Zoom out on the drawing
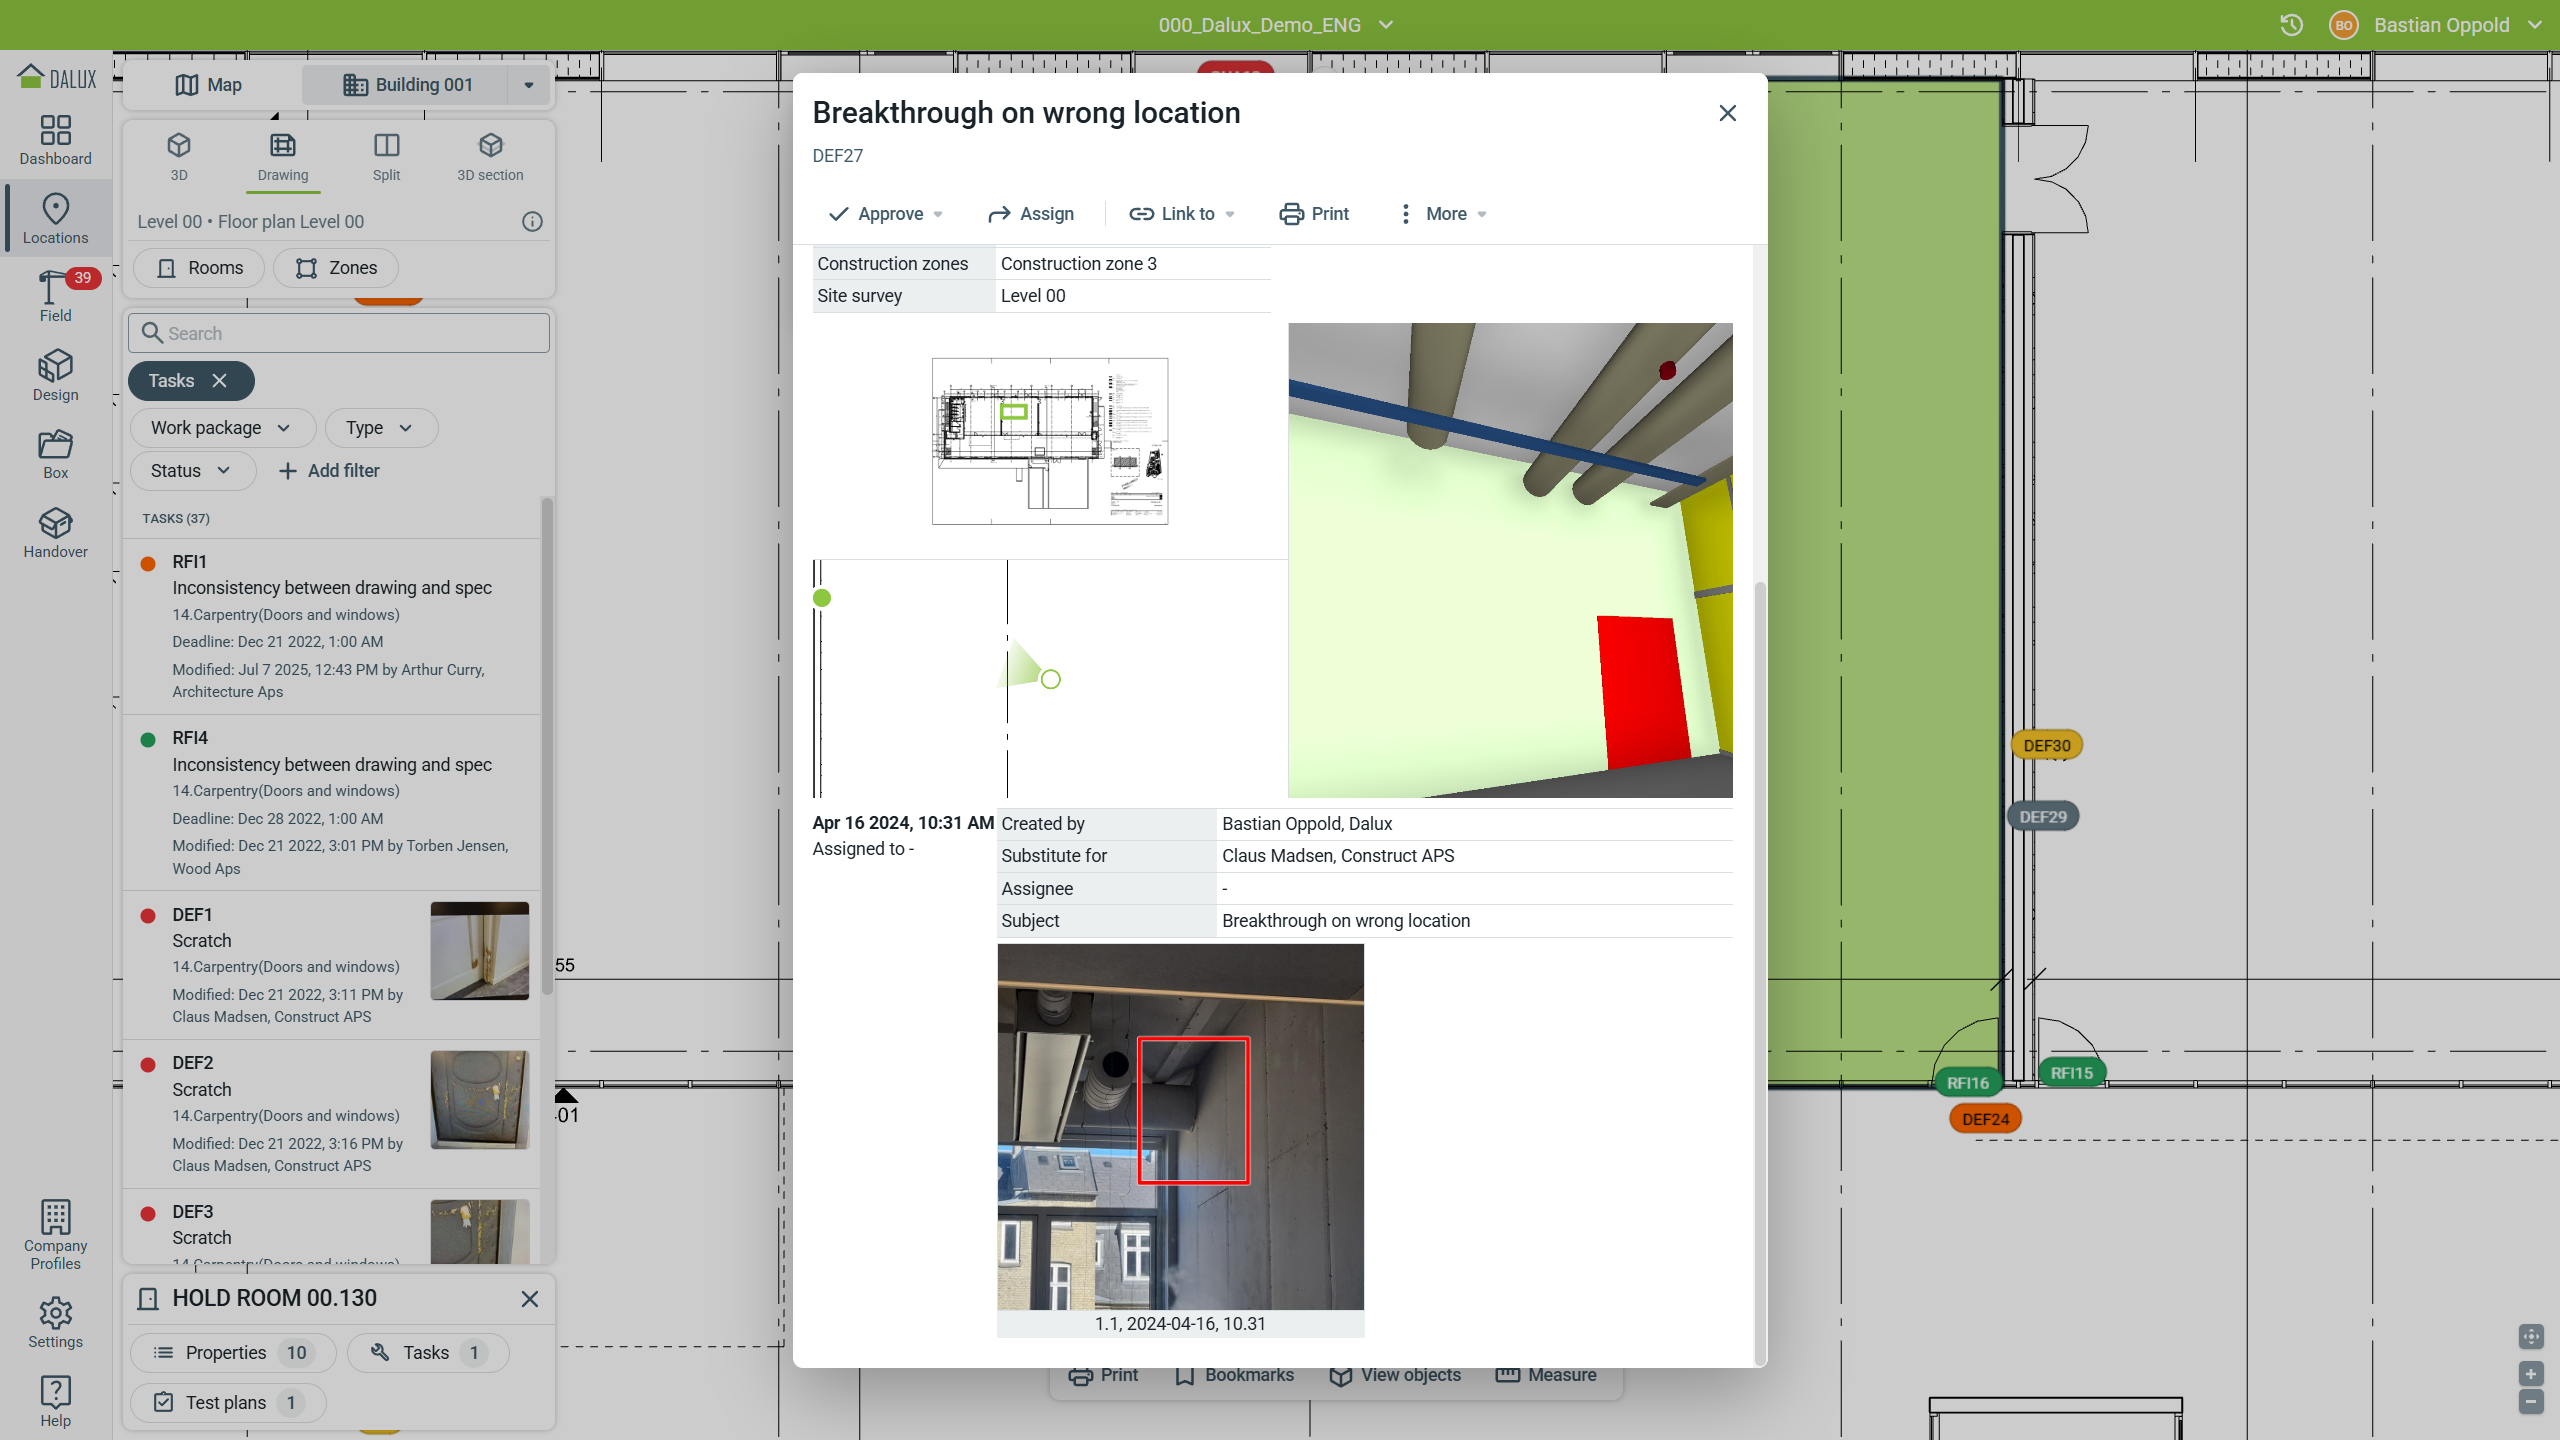 tap(2531, 1402)
